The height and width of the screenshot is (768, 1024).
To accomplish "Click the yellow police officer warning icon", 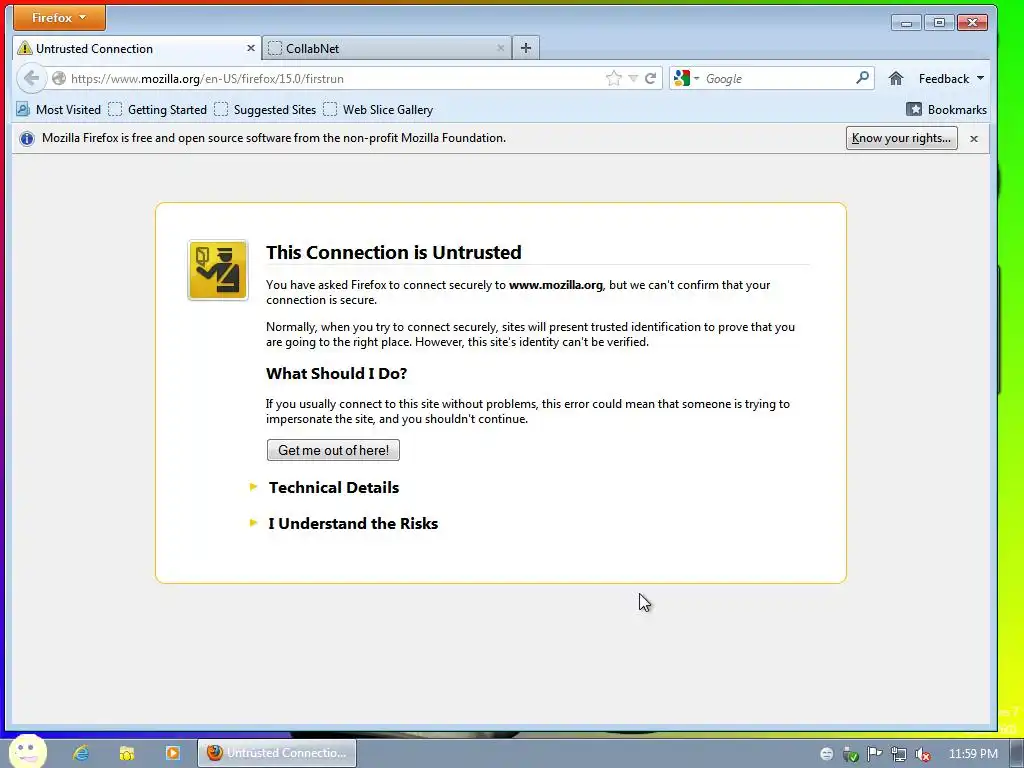I will coord(218,270).
